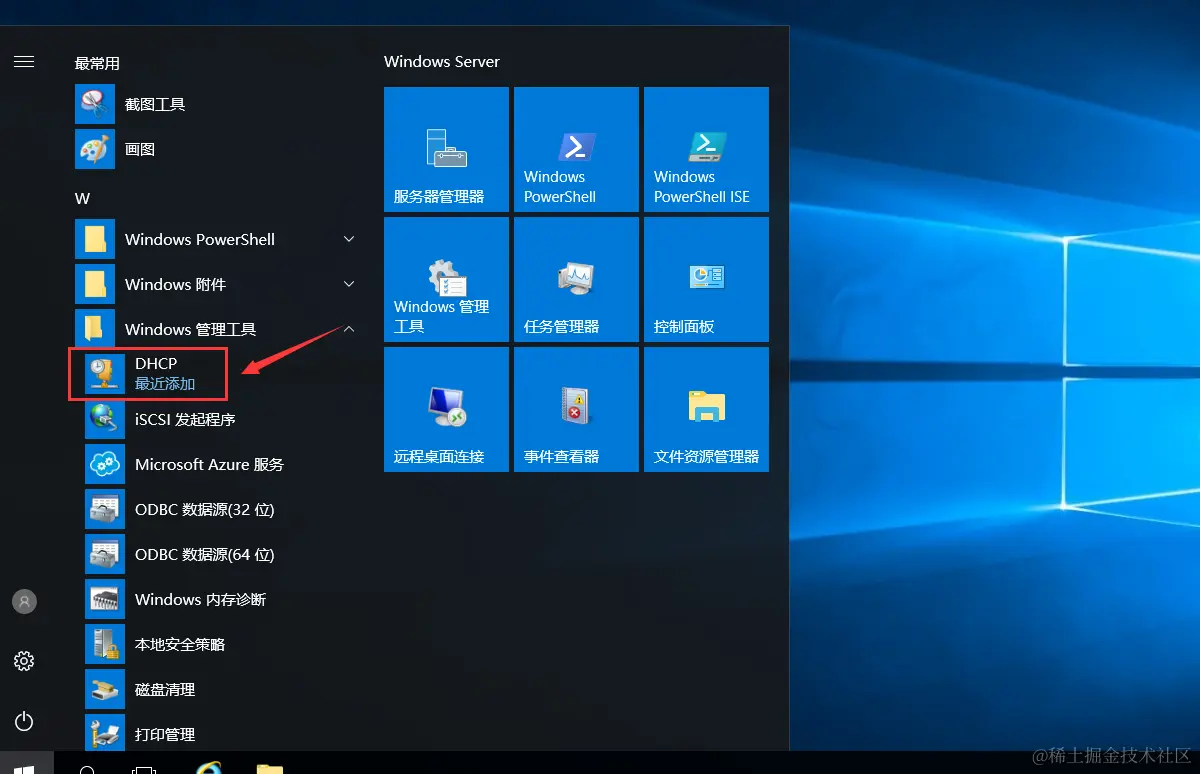Open the user account icon
1200x774 pixels.
click(x=24, y=601)
